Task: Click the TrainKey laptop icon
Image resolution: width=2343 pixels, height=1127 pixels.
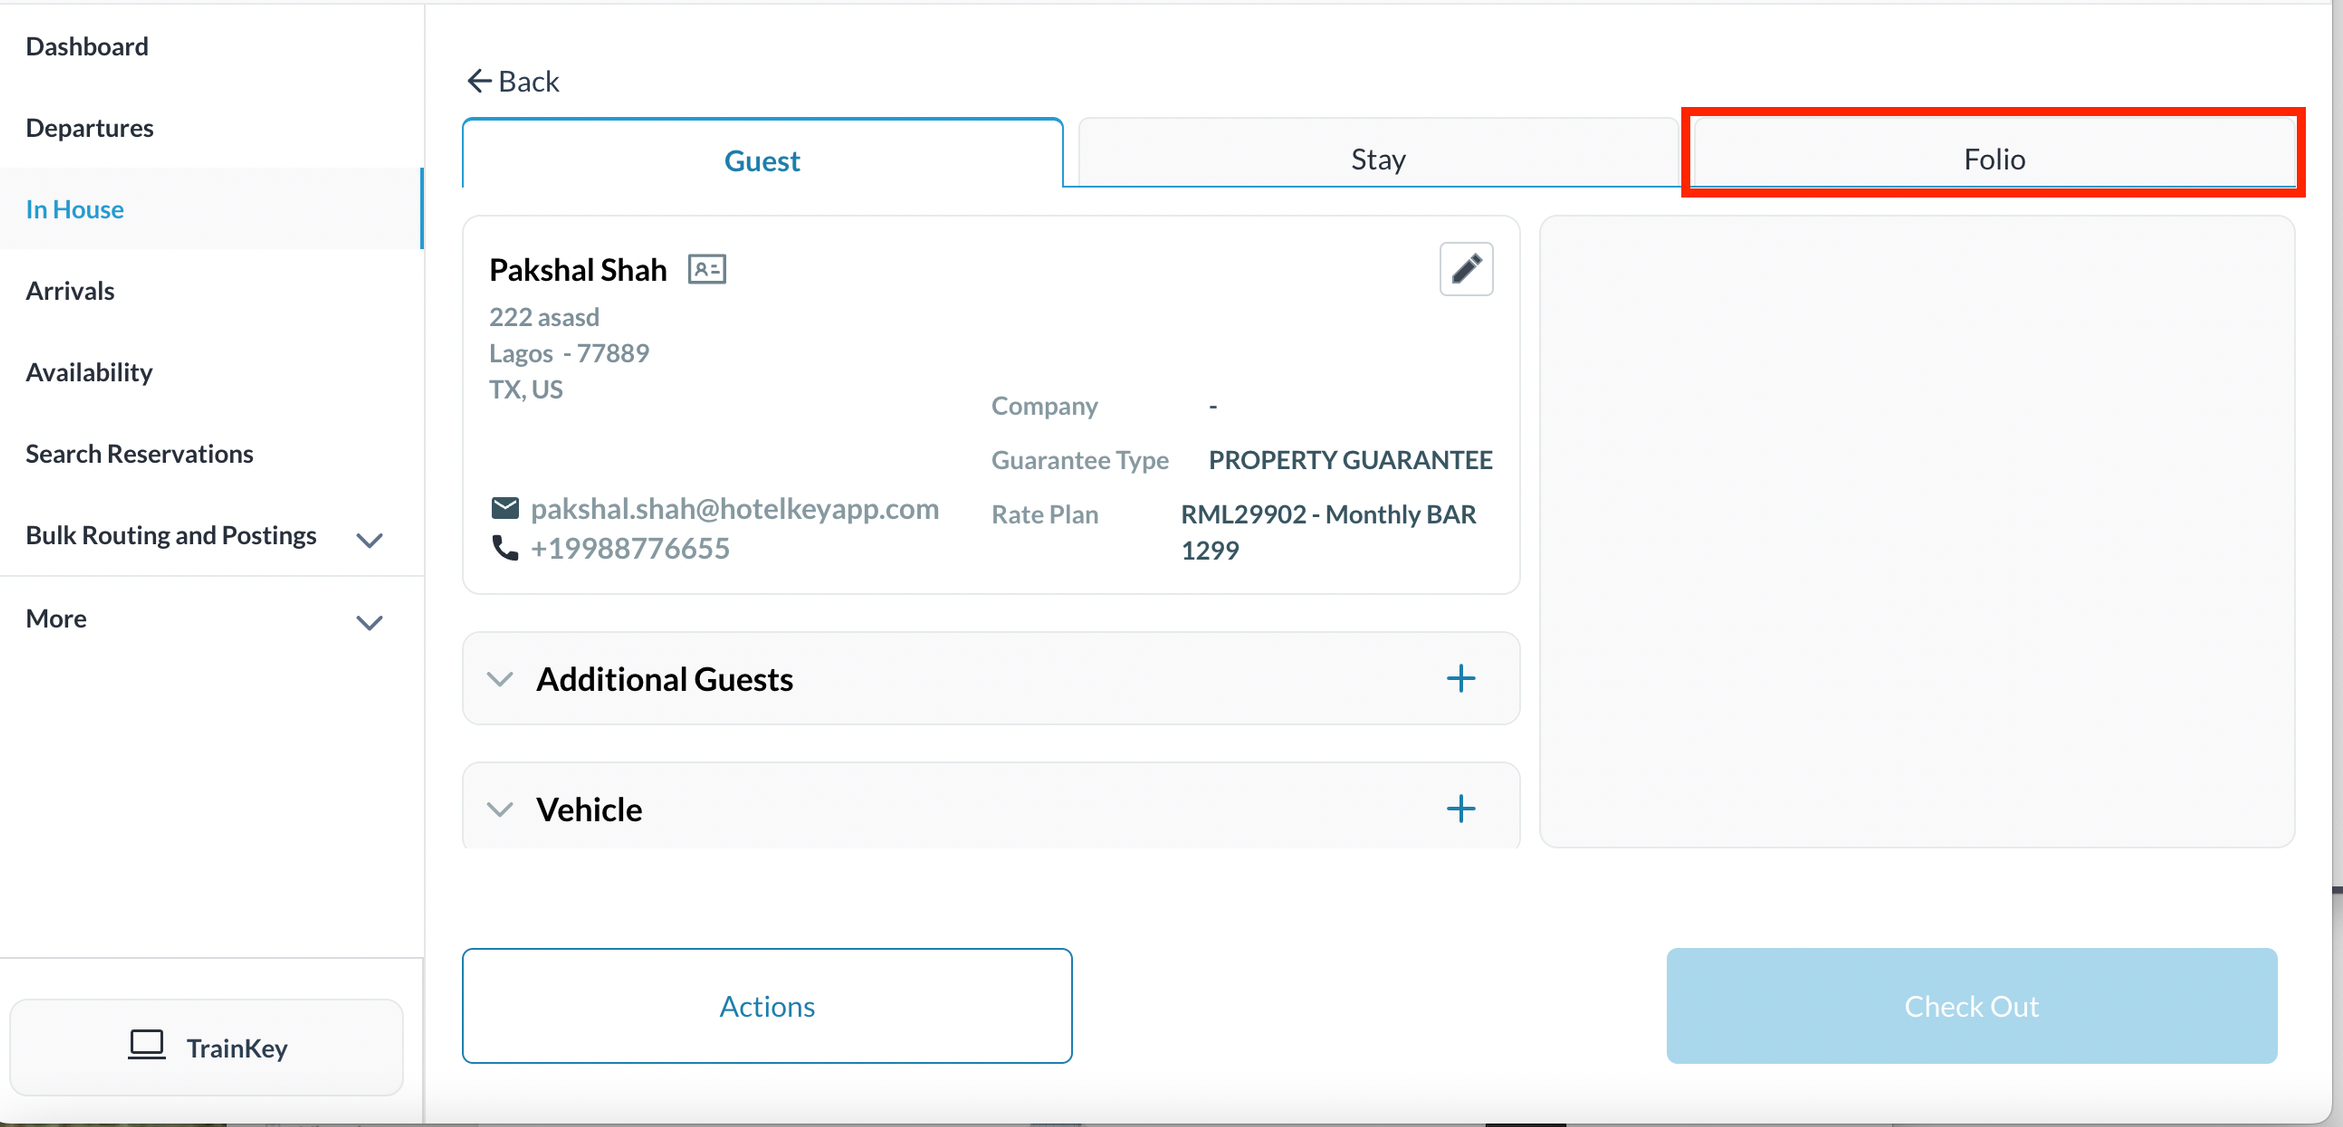Action: point(146,1045)
